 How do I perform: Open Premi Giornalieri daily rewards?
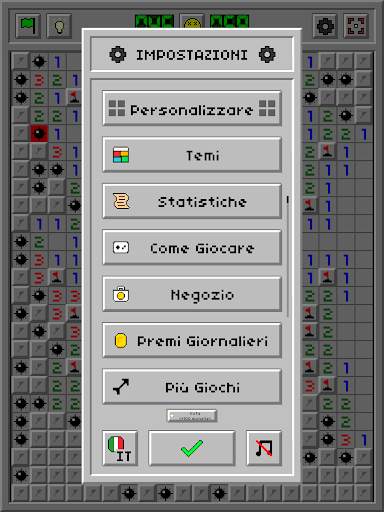point(192,341)
